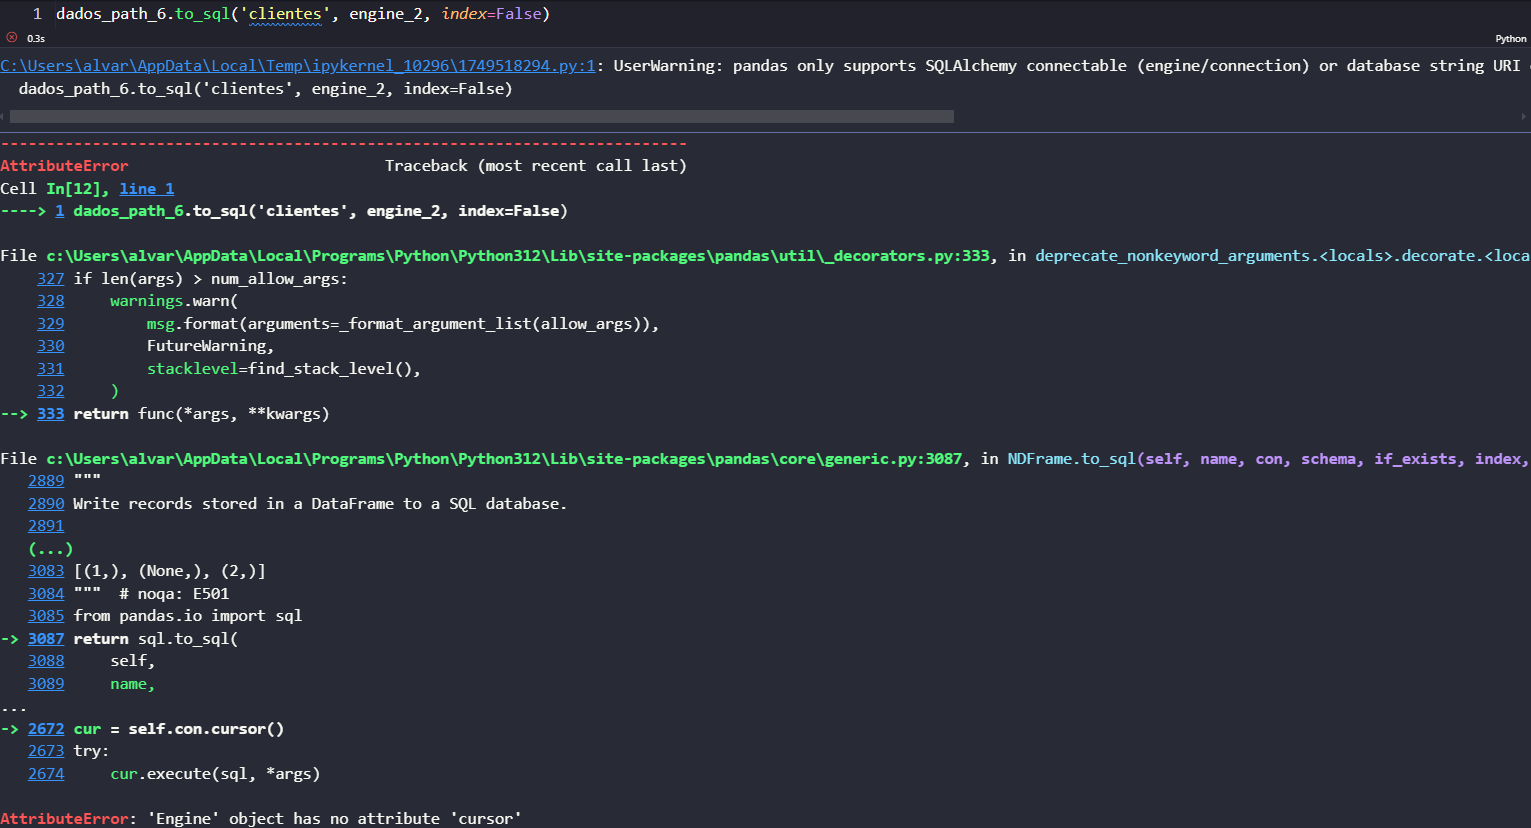
Task: Click 'stacklevel=find_stack_level(),' code text
Action: tap(284, 369)
